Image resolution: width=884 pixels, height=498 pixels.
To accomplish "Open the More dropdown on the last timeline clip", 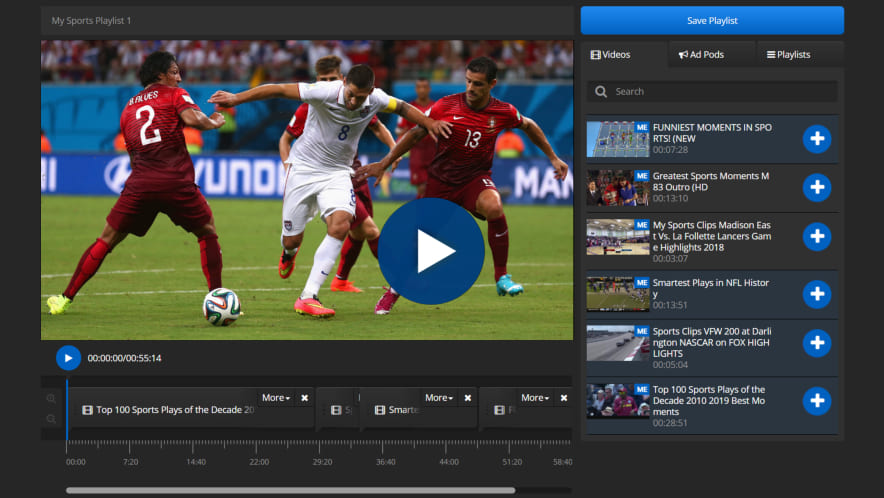I will coord(535,398).
